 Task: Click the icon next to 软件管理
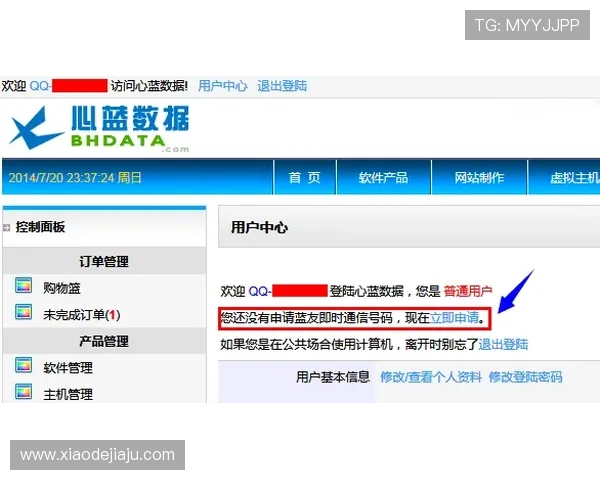(x=23, y=365)
